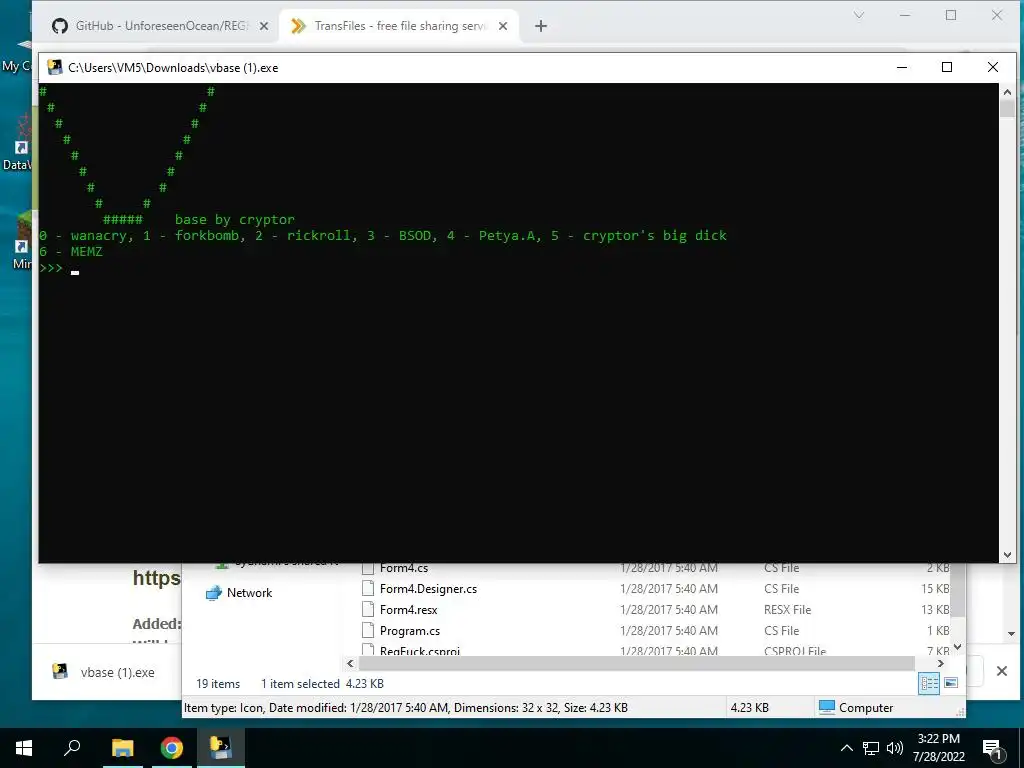Screen dimensions: 1024x768
Task: Select Network in Explorer navigation pane
Action: coord(249,593)
